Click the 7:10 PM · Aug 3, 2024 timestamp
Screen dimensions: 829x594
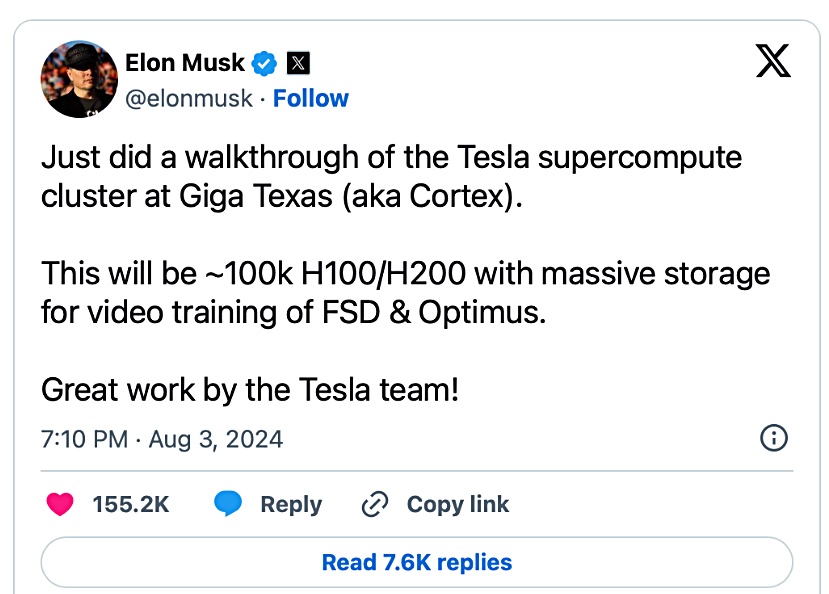click(162, 439)
